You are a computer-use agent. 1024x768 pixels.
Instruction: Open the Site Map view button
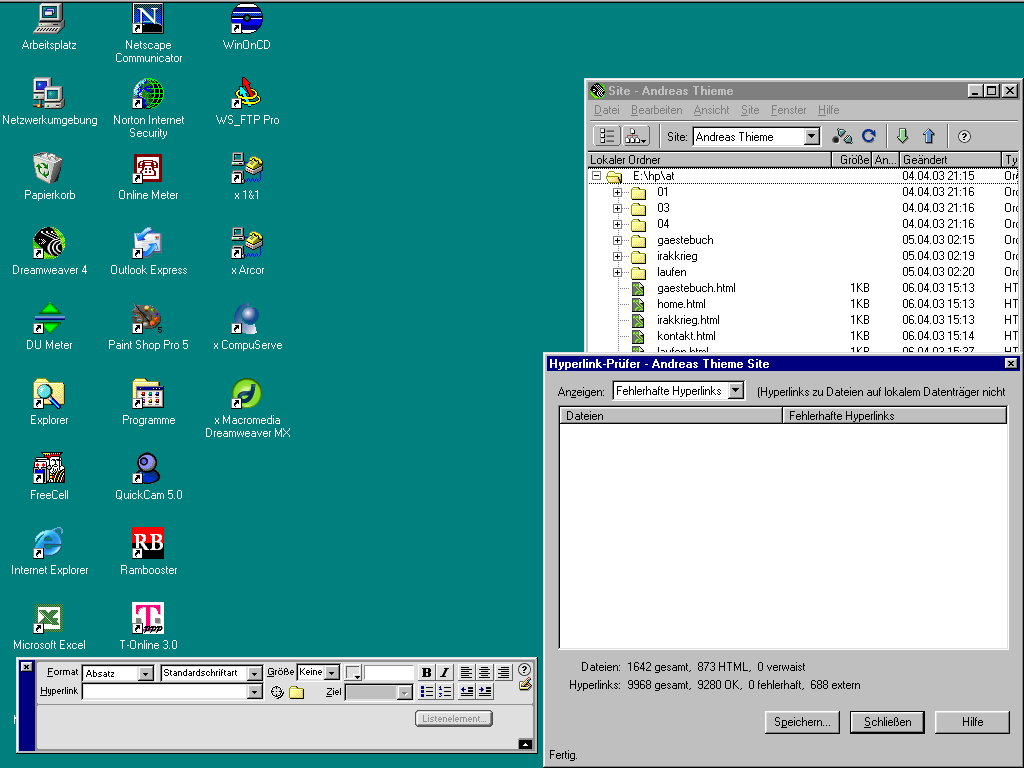[635, 136]
